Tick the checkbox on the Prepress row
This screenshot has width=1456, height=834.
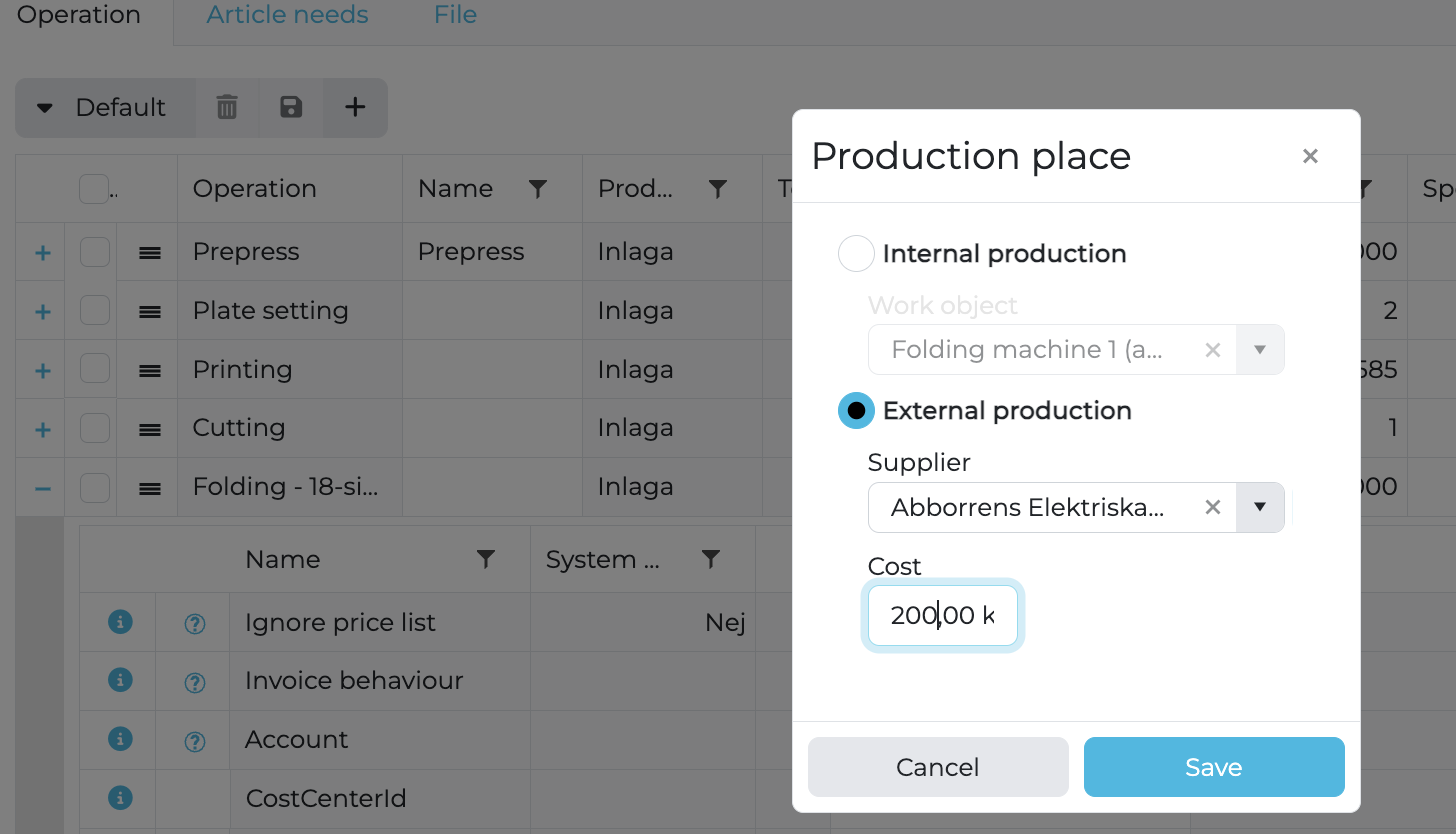point(95,253)
